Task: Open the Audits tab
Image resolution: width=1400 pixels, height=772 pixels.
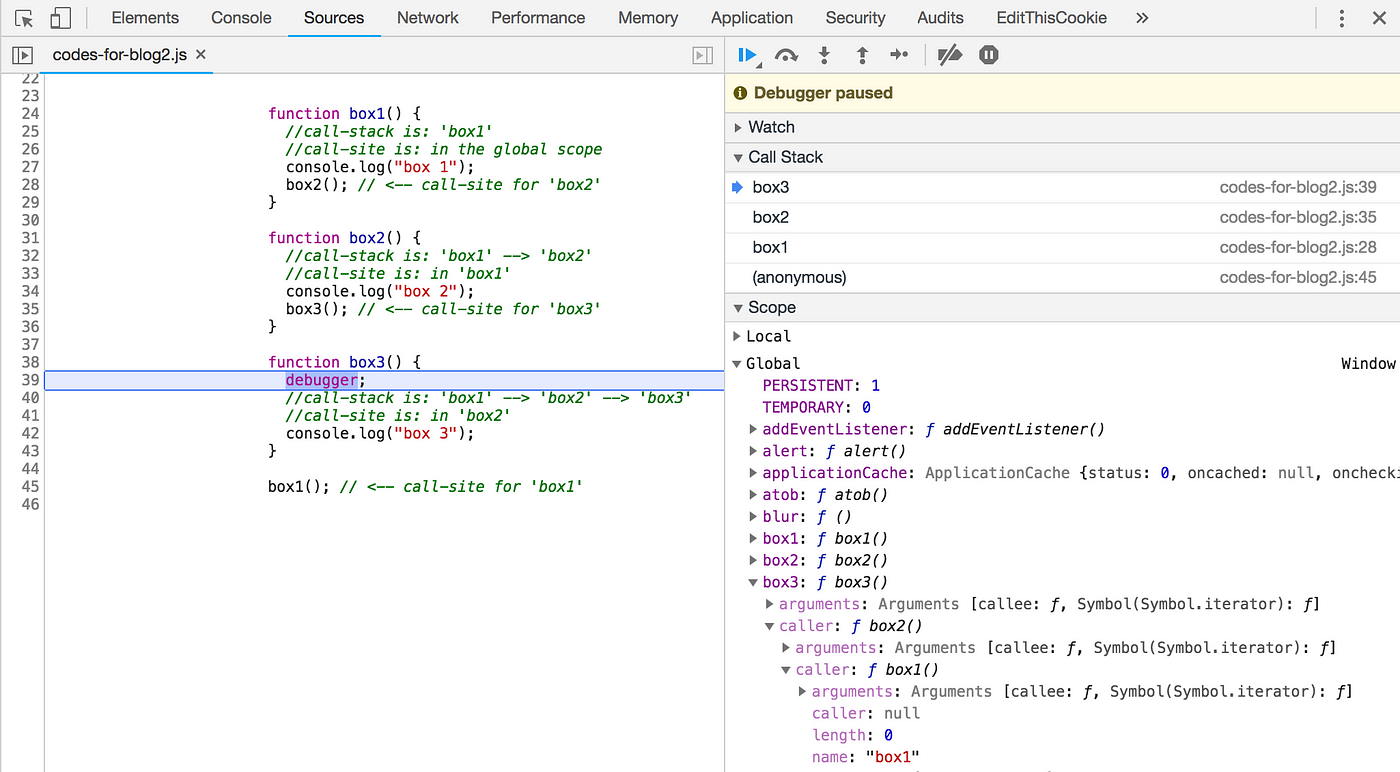Action: click(x=940, y=18)
